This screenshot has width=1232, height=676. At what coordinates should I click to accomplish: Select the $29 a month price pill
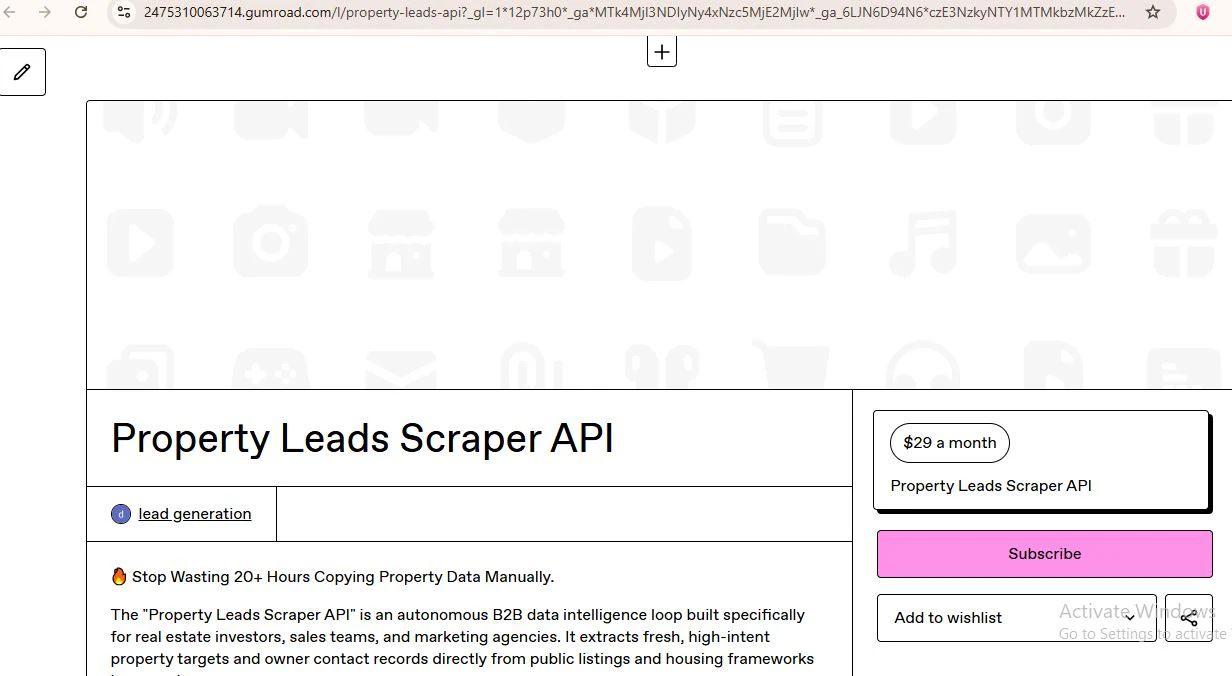click(950, 443)
